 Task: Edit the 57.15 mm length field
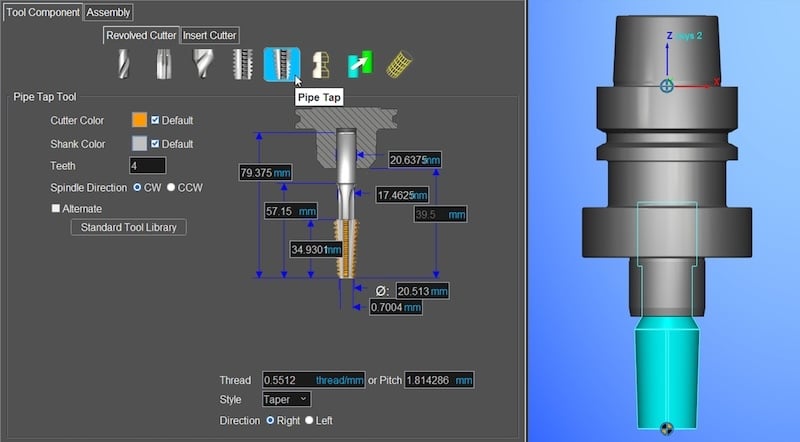pos(291,211)
